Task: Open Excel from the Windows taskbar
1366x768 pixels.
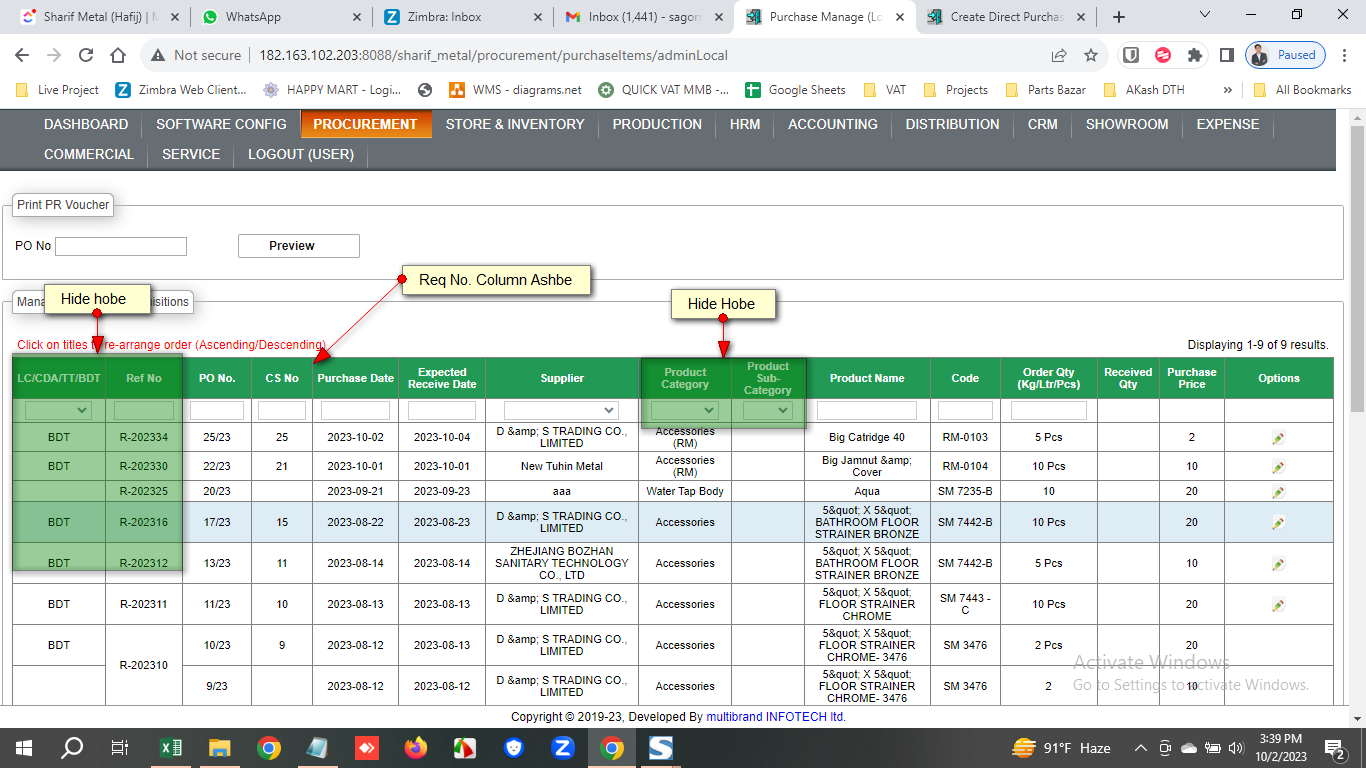Action: 171,748
